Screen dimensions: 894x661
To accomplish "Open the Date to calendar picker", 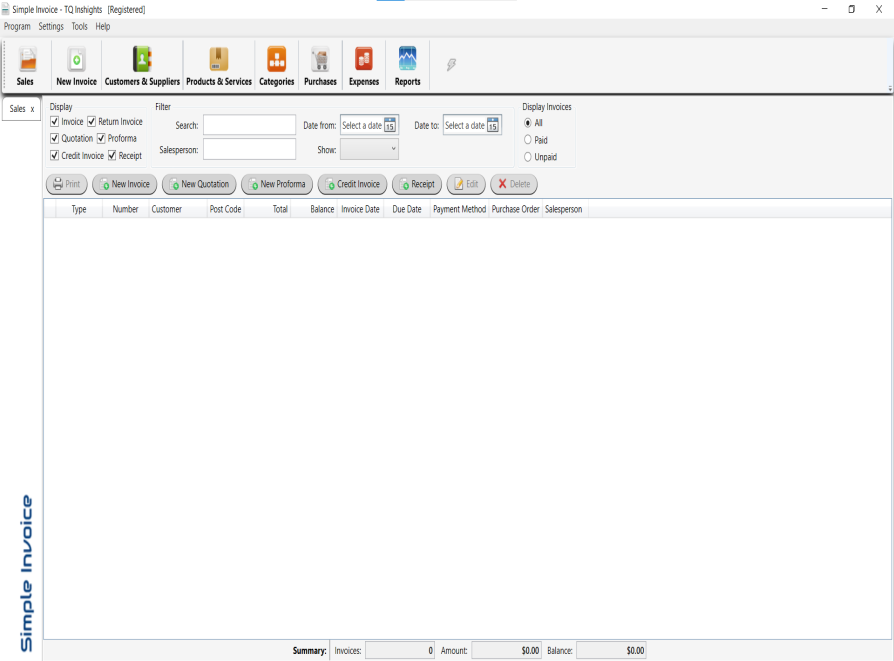I will point(492,125).
